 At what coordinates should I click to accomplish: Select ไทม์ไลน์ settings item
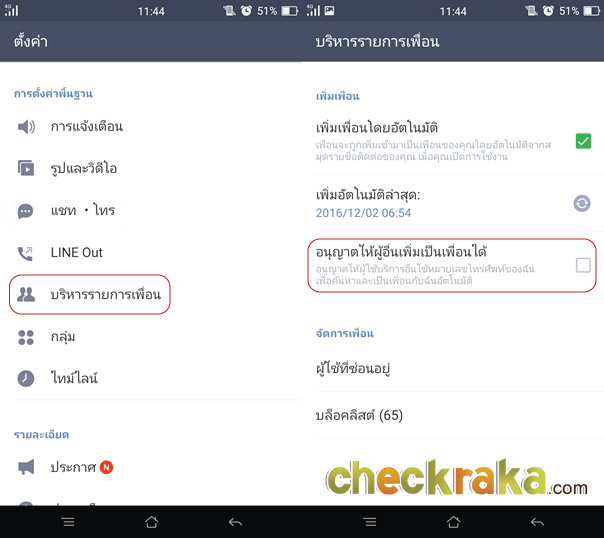(151, 379)
